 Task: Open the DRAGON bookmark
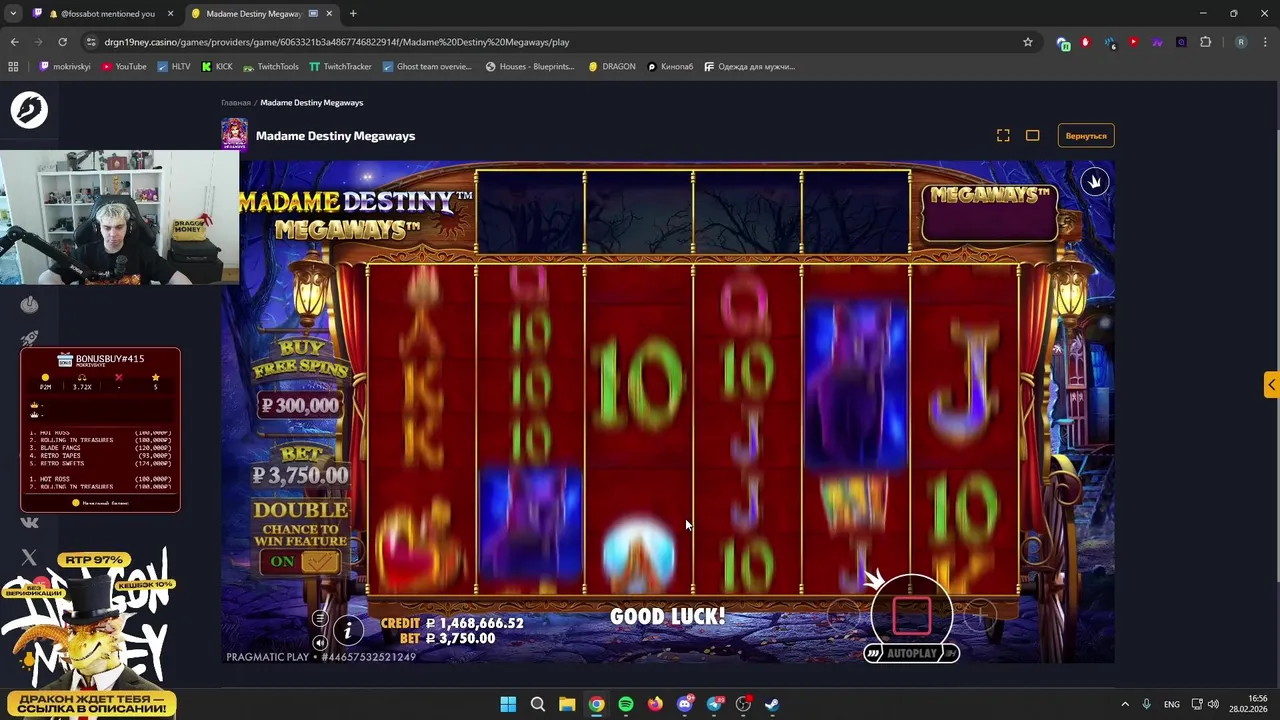[x=612, y=67]
